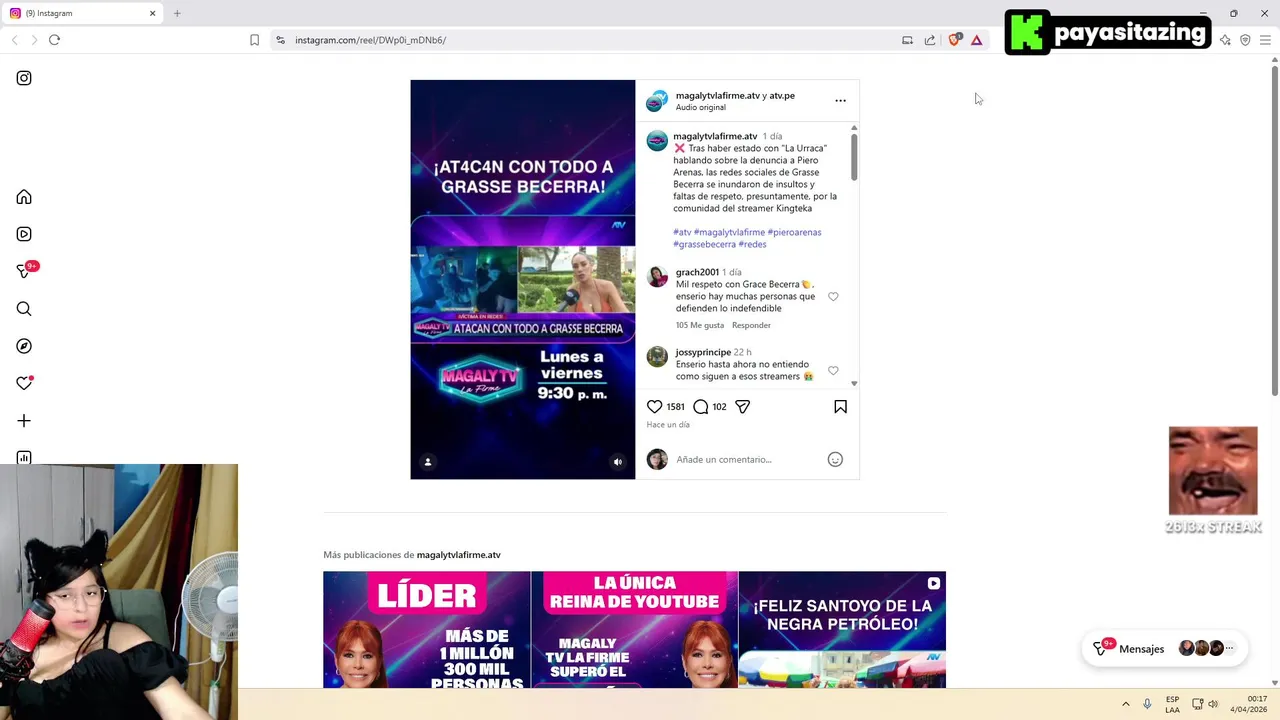Share this page via address bar icon

930,40
